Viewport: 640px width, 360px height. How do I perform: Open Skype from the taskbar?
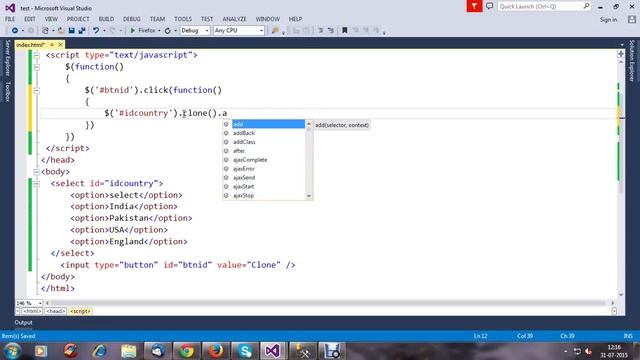point(245,351)
